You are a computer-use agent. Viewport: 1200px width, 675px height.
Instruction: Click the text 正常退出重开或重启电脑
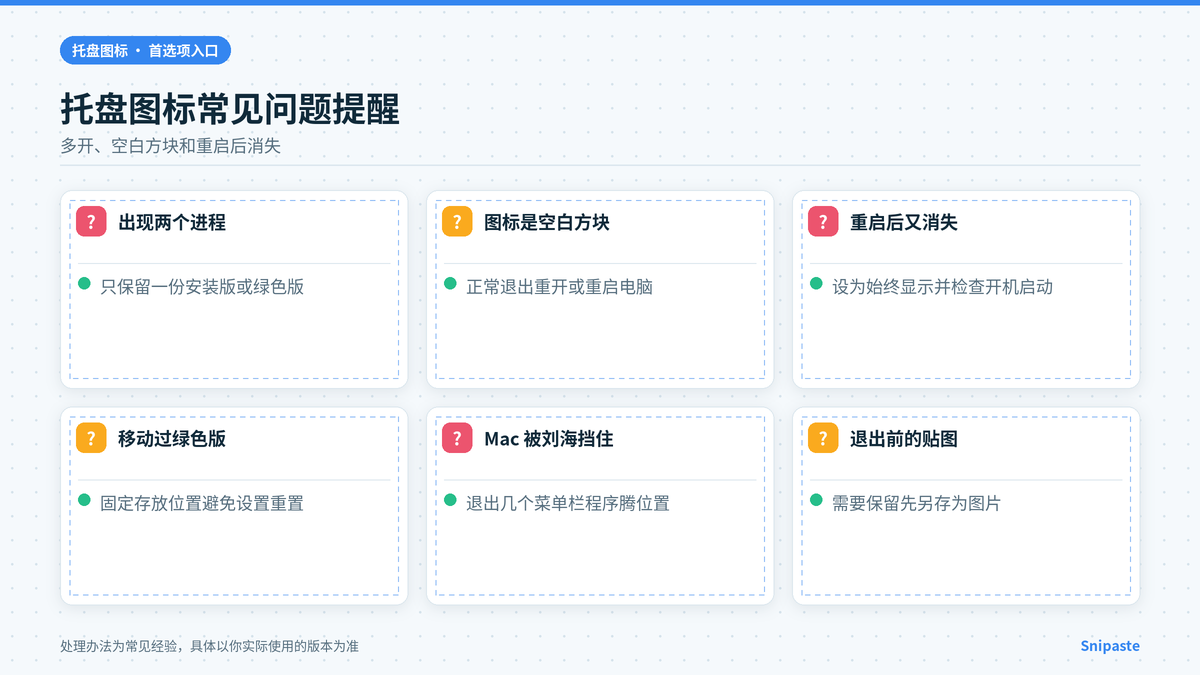(560, 287)
